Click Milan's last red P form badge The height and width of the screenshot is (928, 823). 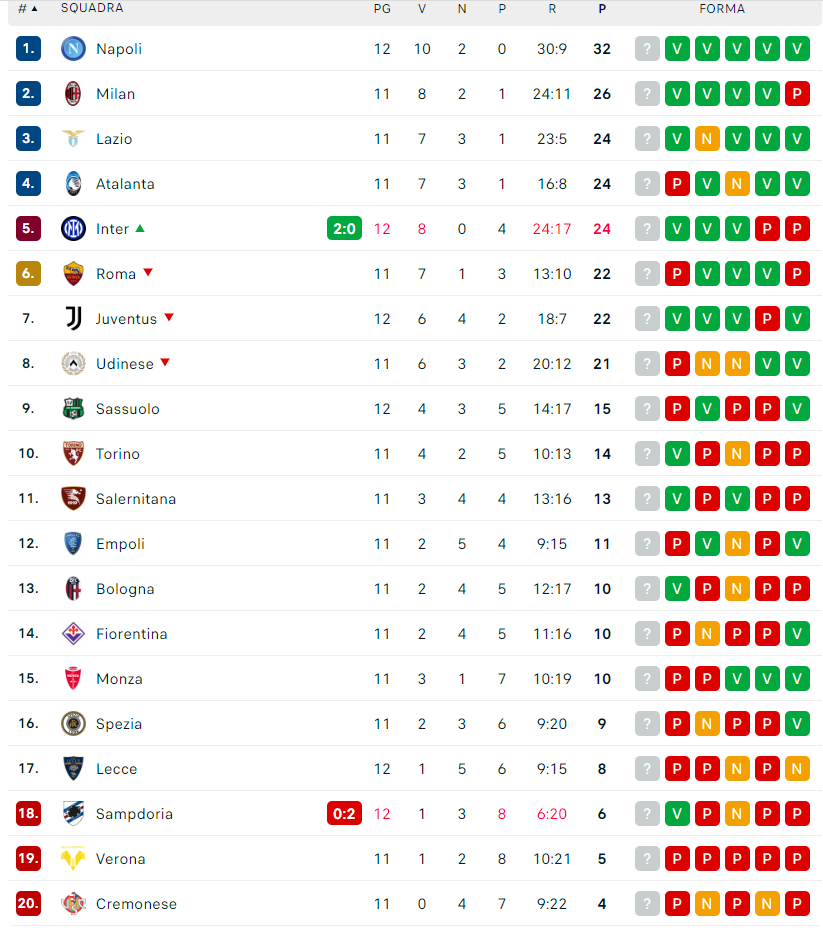pyautogui.click(x=797, y=94)
